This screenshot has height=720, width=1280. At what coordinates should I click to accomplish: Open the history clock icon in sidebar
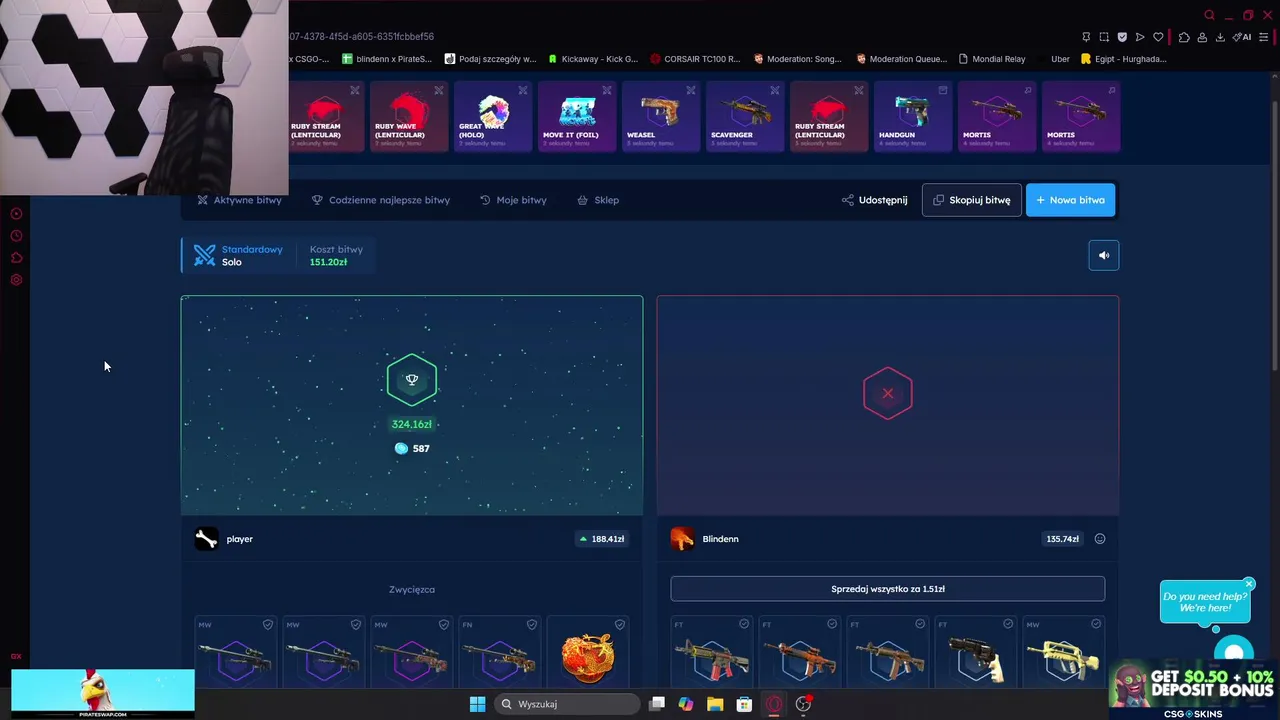(x=16, y=236)
